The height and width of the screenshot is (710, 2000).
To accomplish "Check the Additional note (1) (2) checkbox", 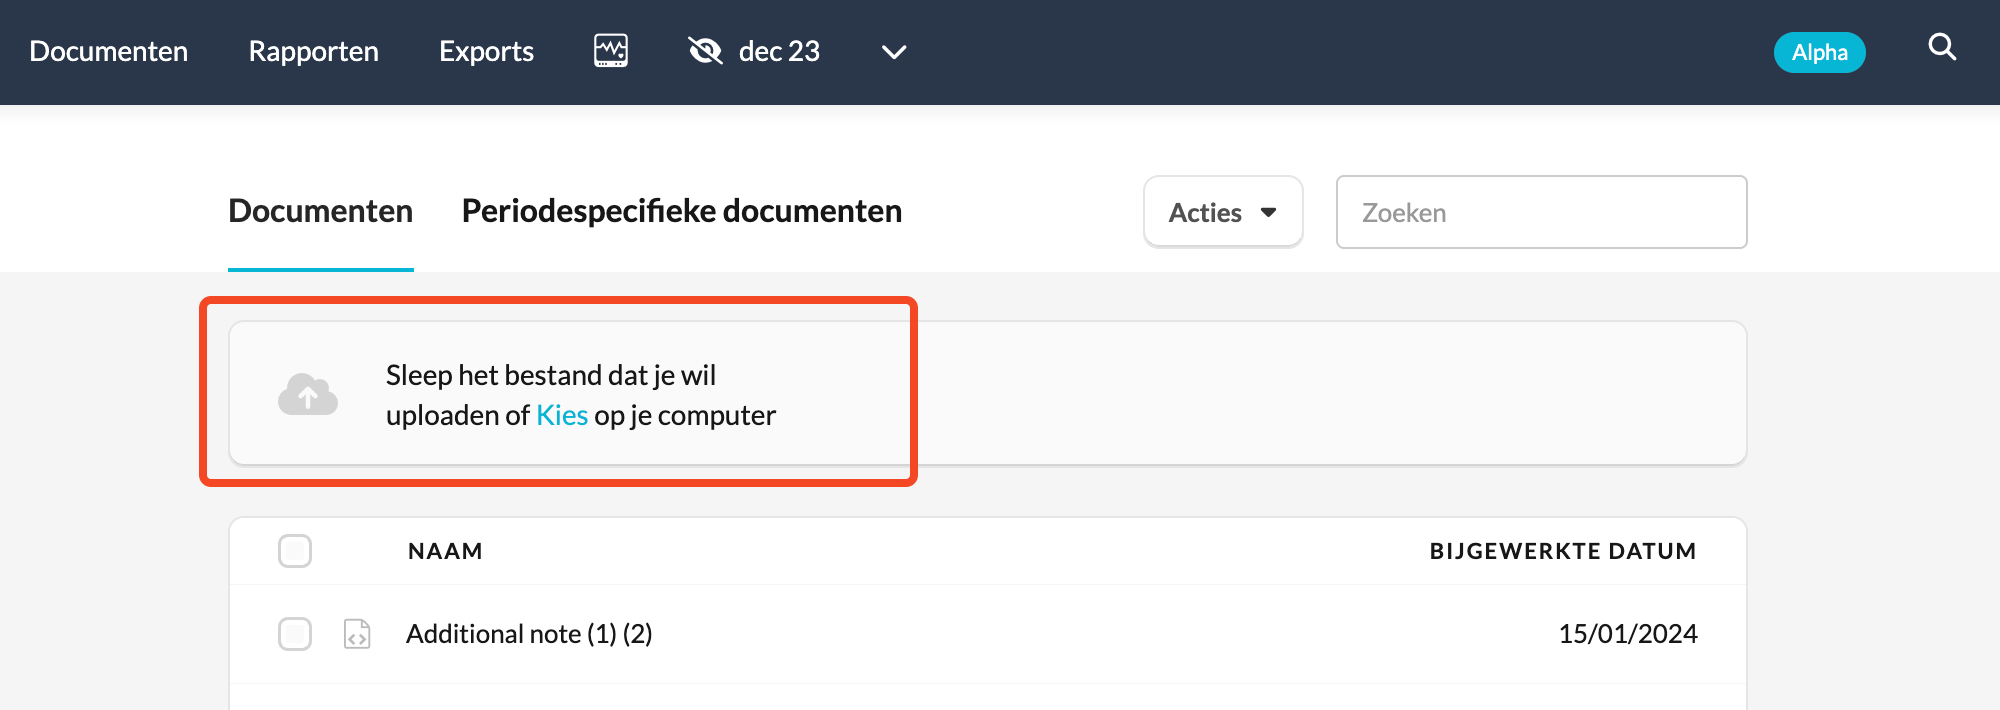I will [295, 634].
